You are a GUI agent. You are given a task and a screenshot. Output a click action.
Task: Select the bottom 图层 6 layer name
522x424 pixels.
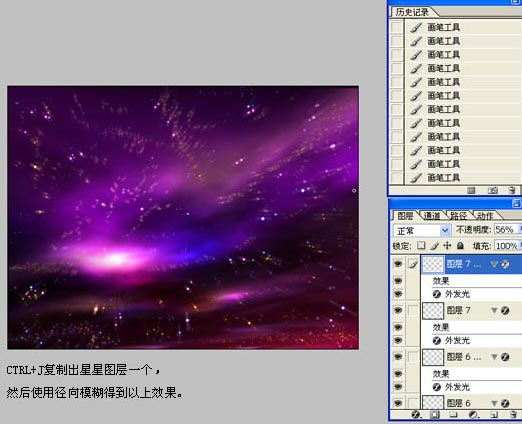point(458,403)
